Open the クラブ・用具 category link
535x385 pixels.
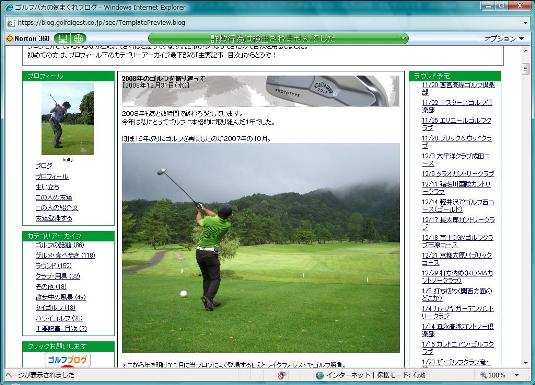(58, 276)
